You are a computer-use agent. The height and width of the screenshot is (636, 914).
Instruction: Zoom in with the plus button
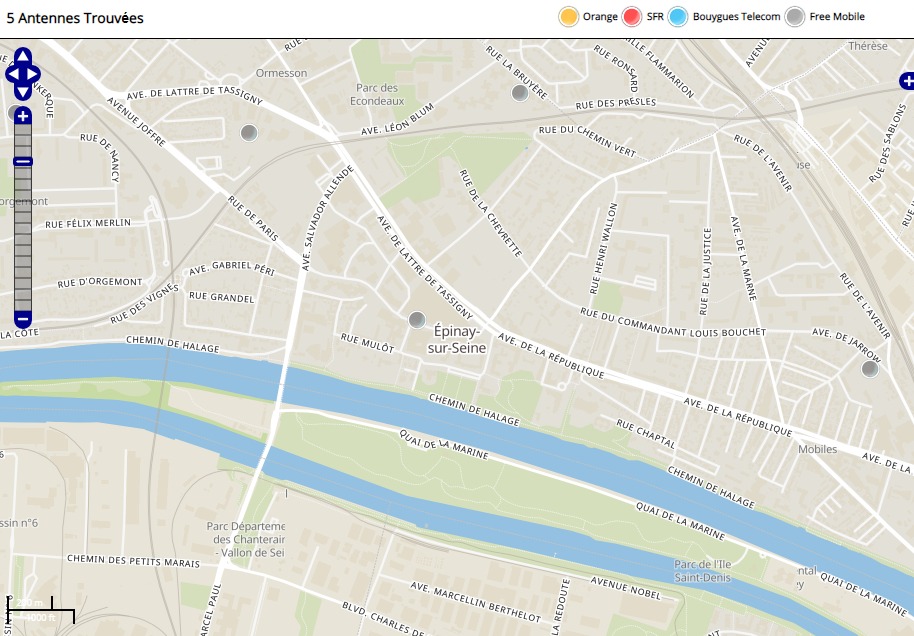(x=22, y=117)
